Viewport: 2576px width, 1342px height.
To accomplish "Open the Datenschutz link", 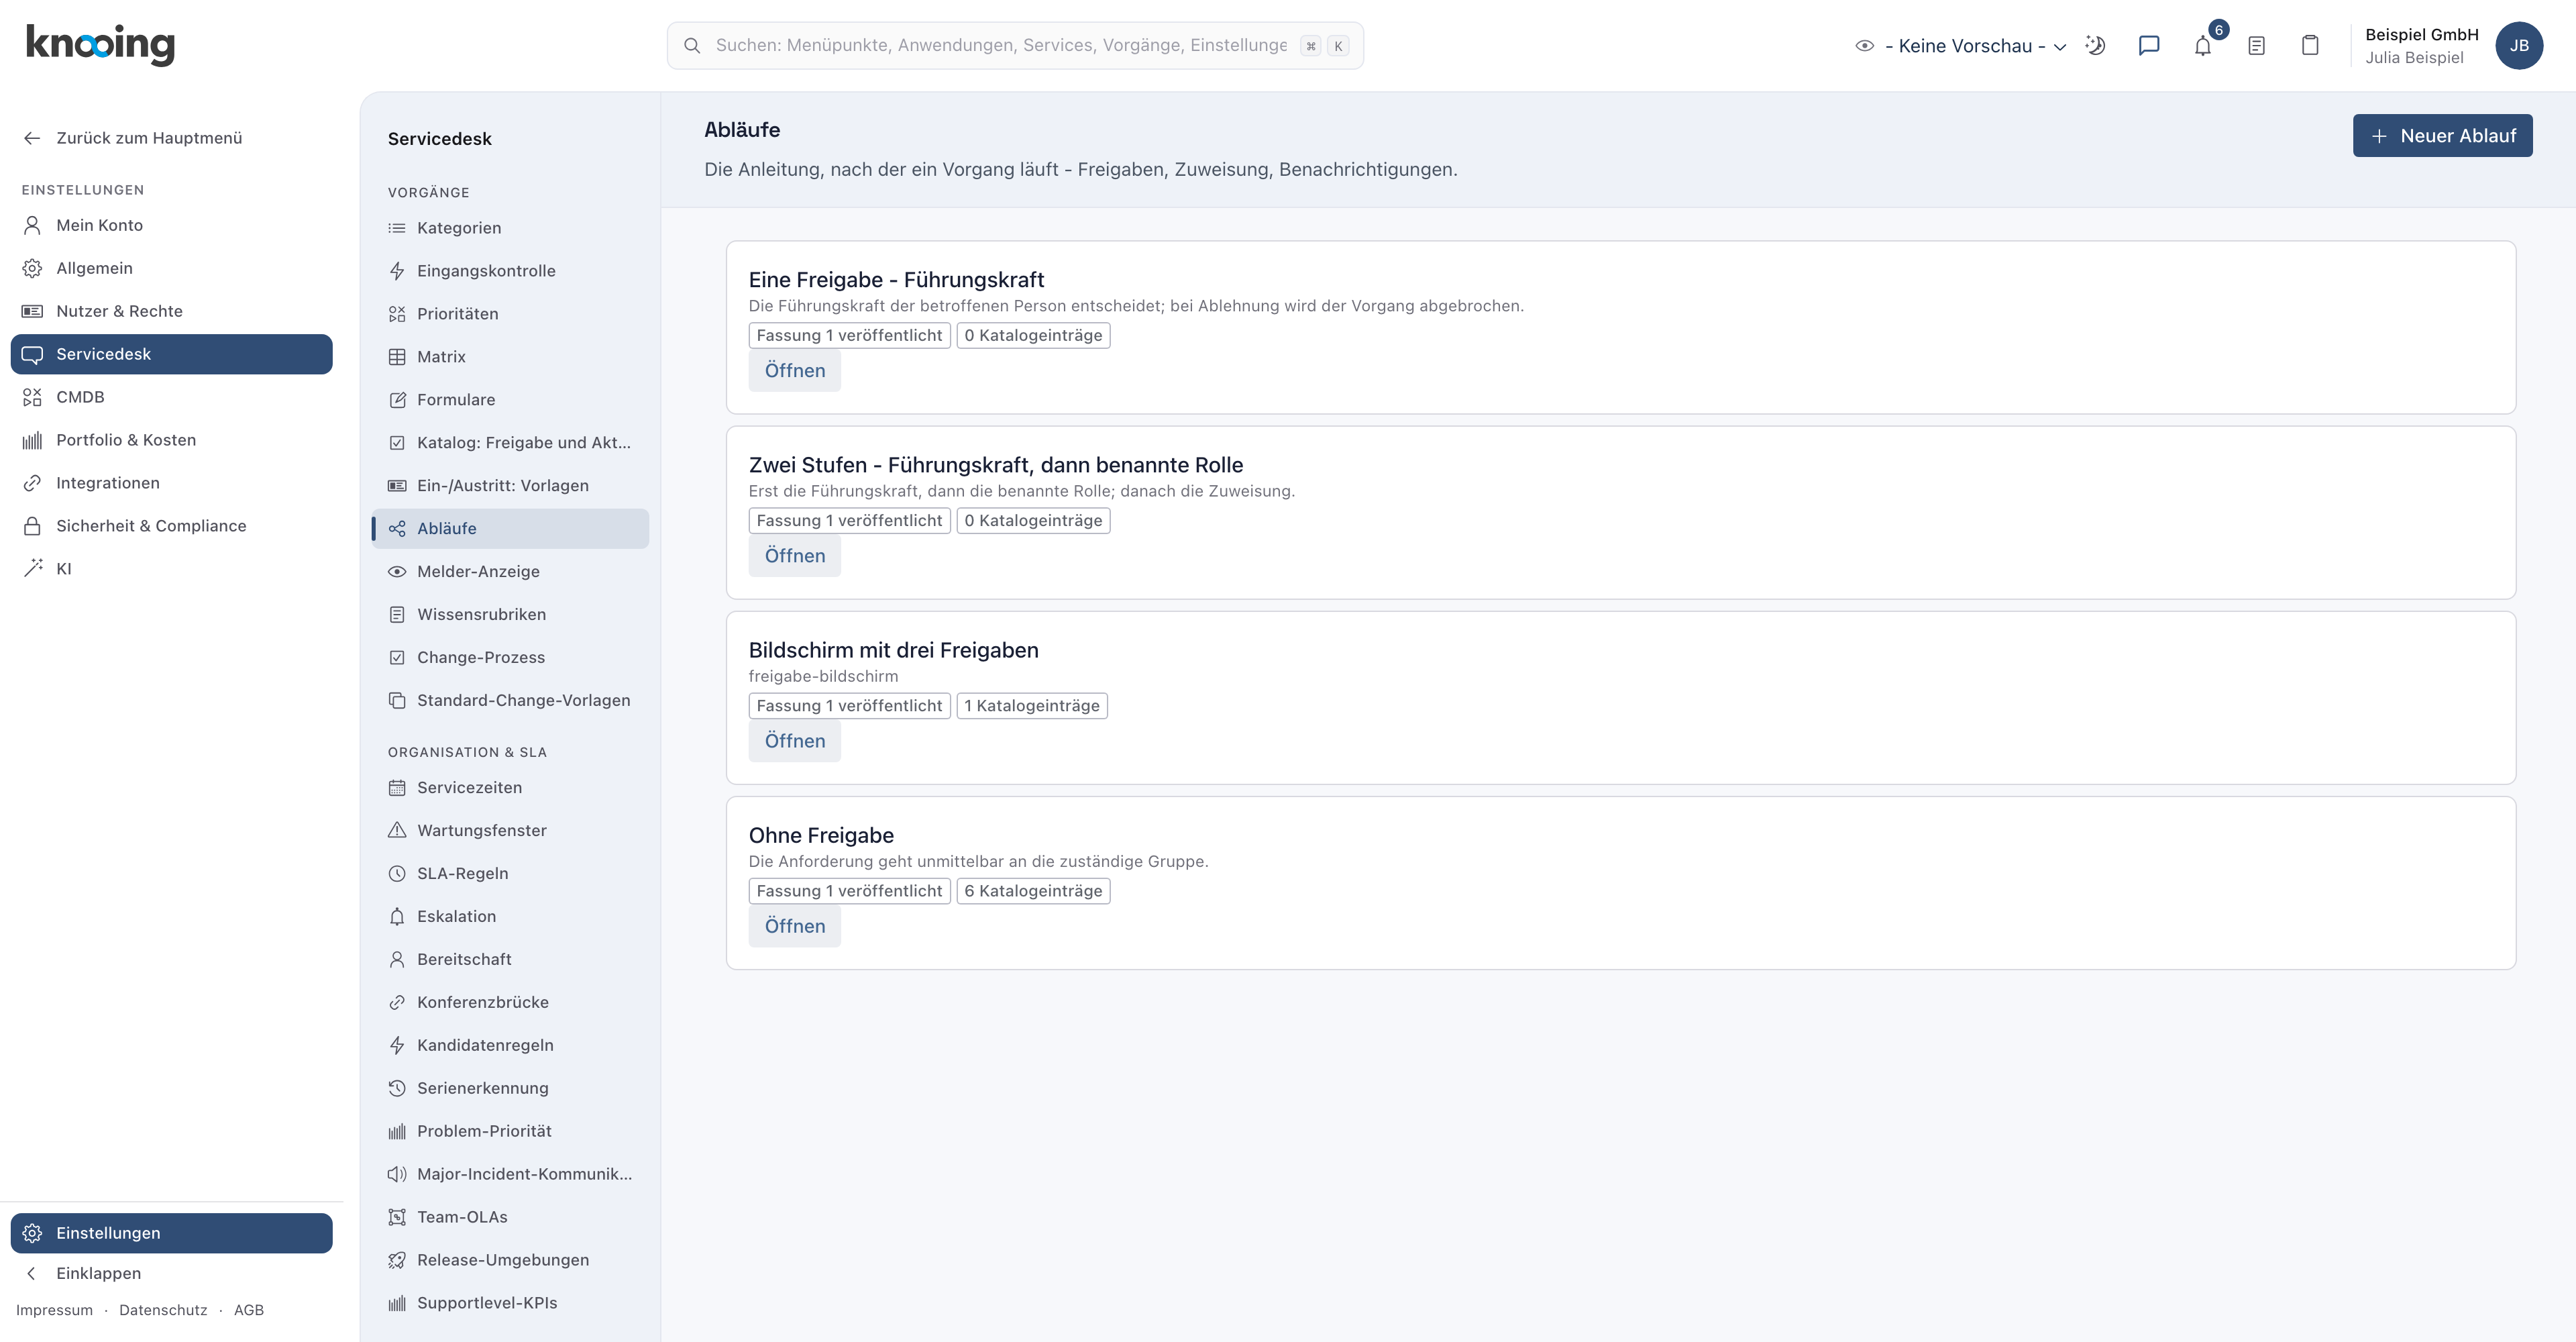I will (163, 1310).
